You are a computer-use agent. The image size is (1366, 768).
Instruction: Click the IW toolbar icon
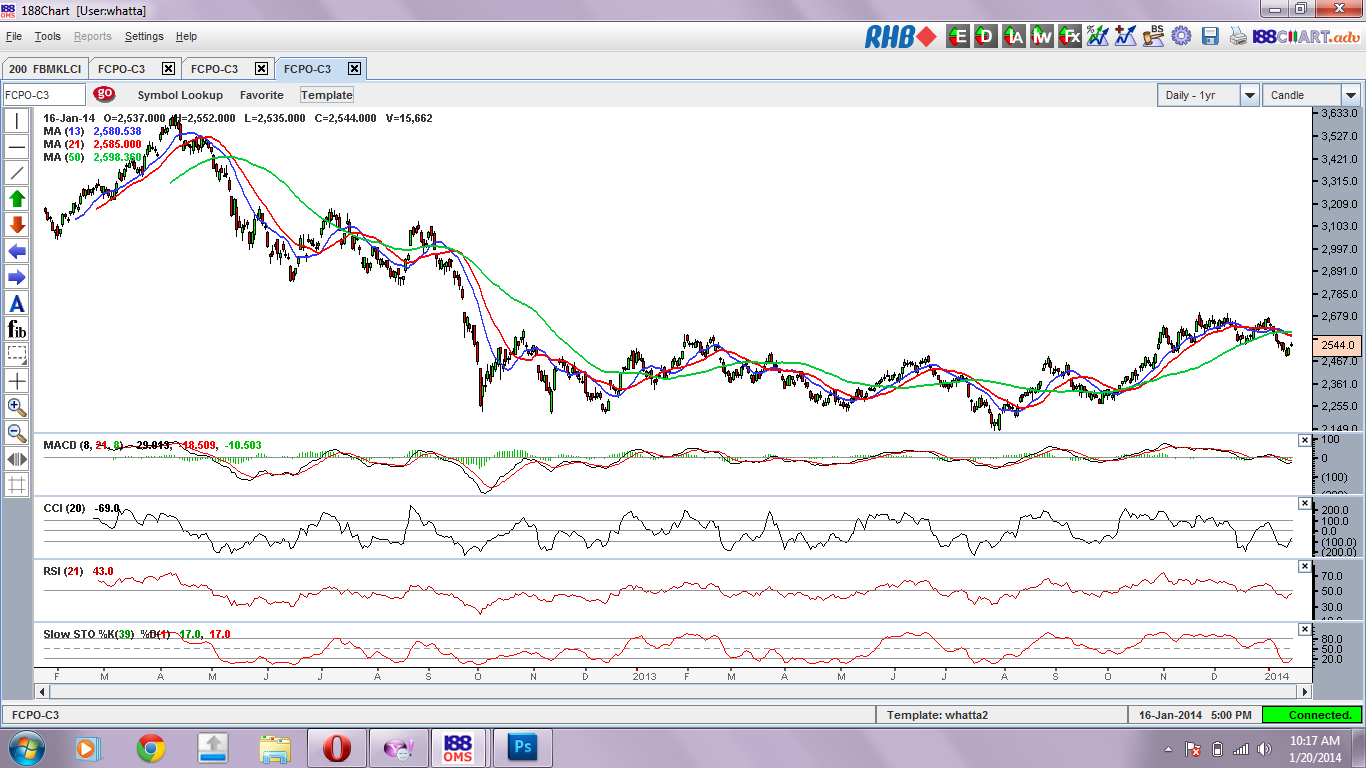click(1043, 37)
